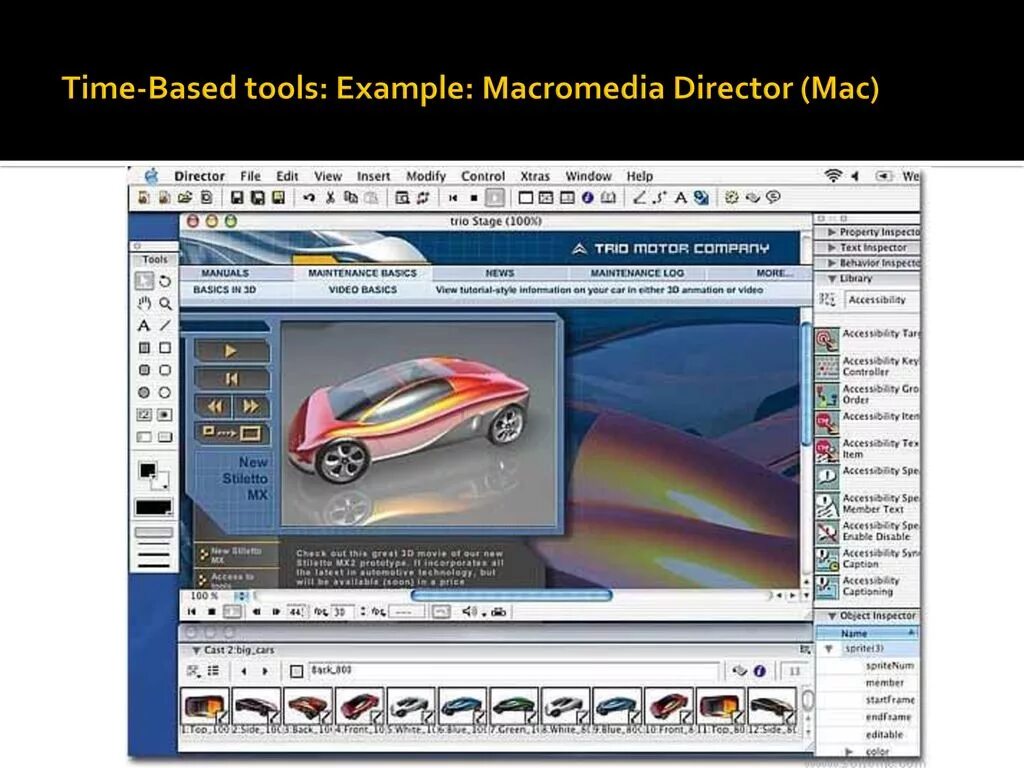The height and width of the screenshot is (768, 1024).
Task: Click the Accessibility Target library icon
Action: [827, 340]
